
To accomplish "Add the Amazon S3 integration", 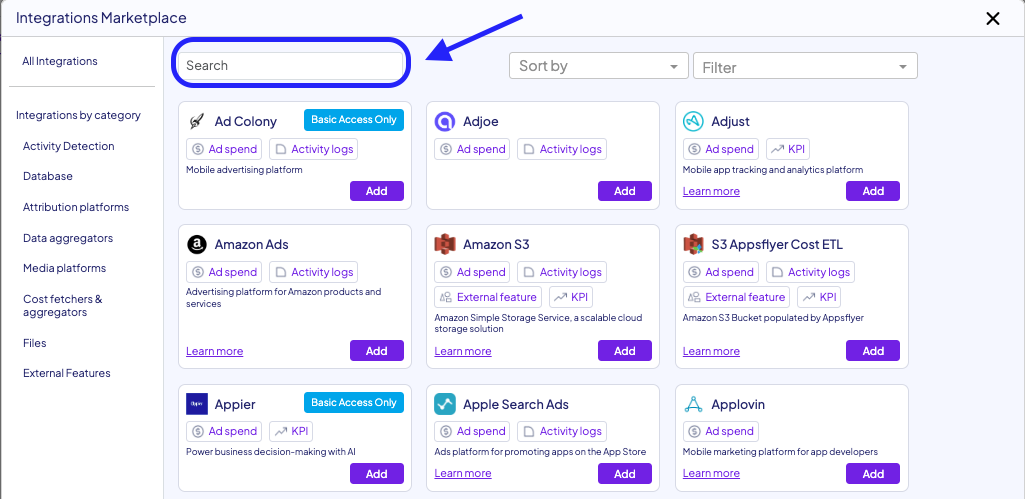I will click(624, 351).
